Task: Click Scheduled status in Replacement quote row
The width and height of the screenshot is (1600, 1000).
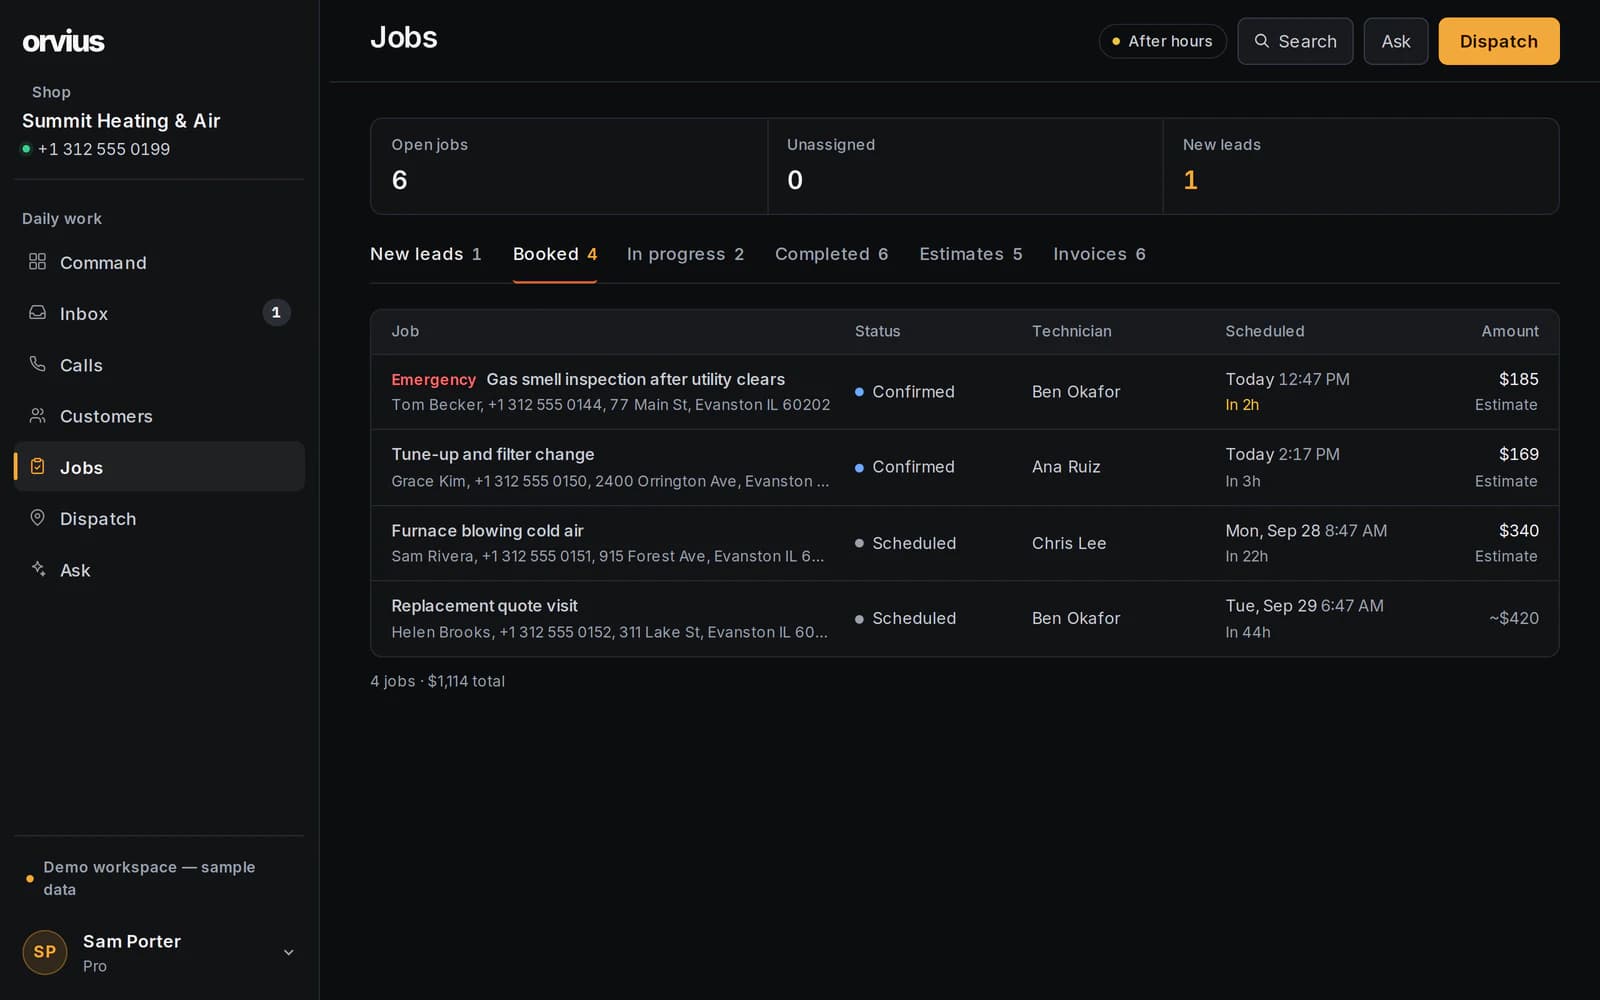Action: tap(905, 618)
